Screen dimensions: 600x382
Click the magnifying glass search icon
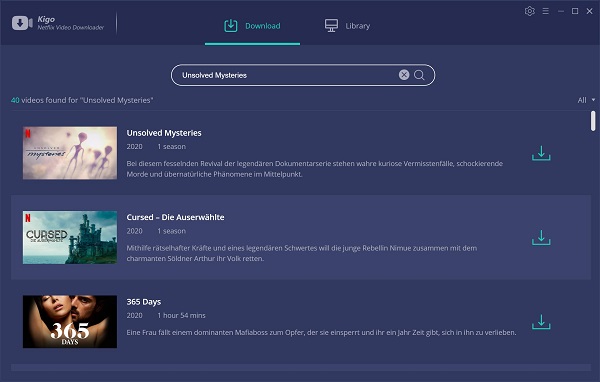(419, 75)
